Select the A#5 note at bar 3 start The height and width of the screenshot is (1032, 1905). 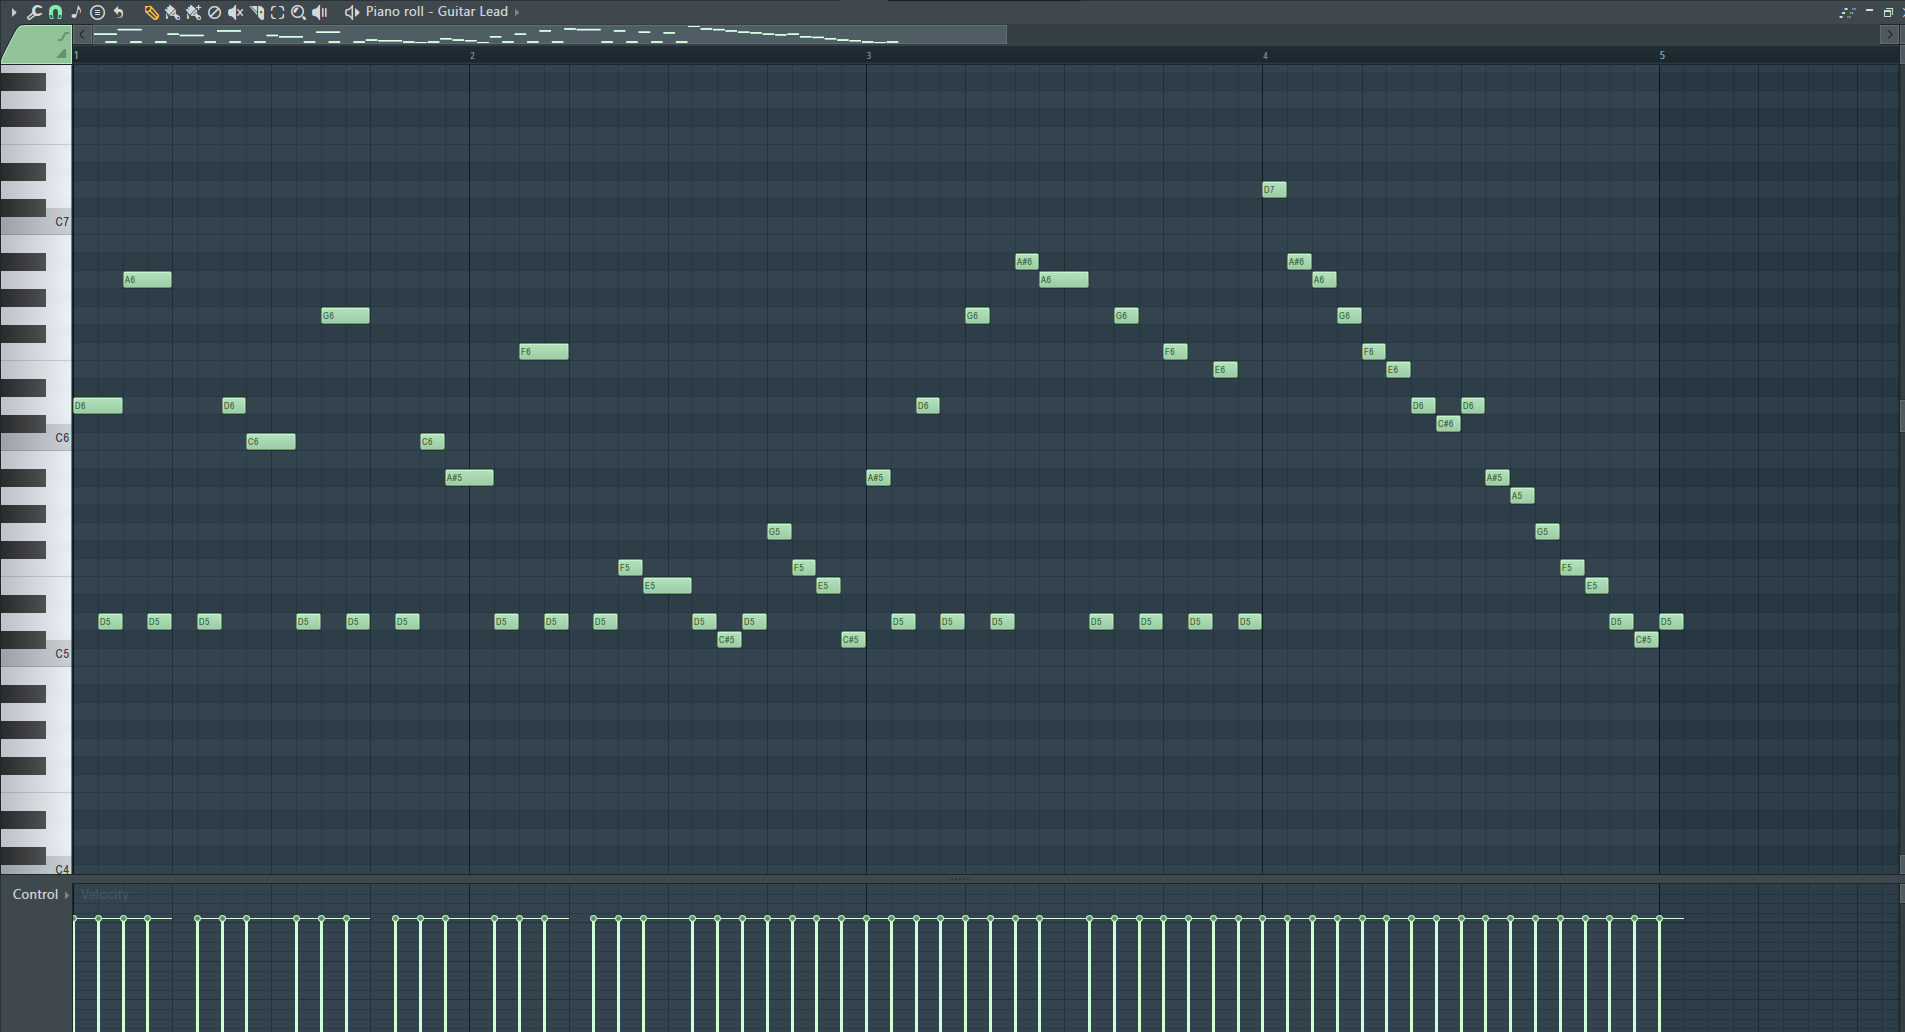pyautogui.click(x=878, y=477)
